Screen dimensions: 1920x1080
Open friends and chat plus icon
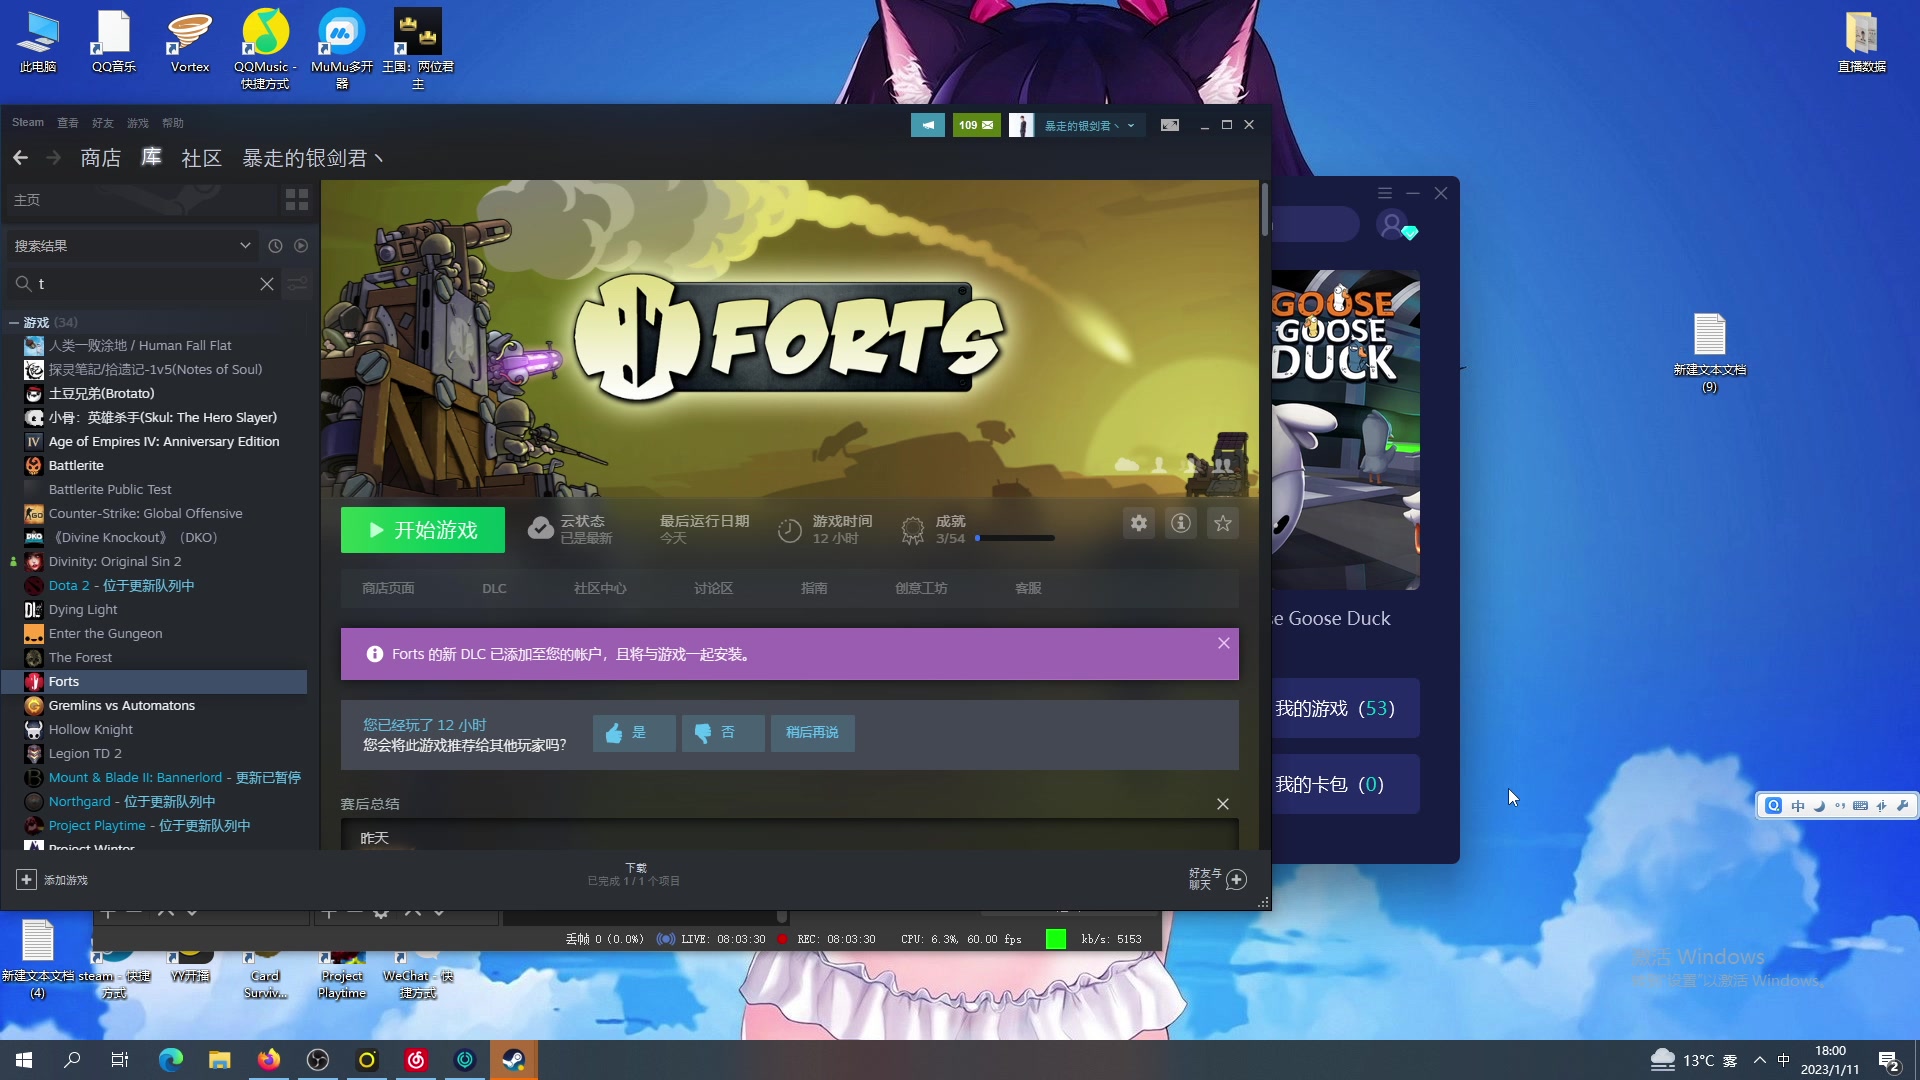click(x=1236, y=879)
